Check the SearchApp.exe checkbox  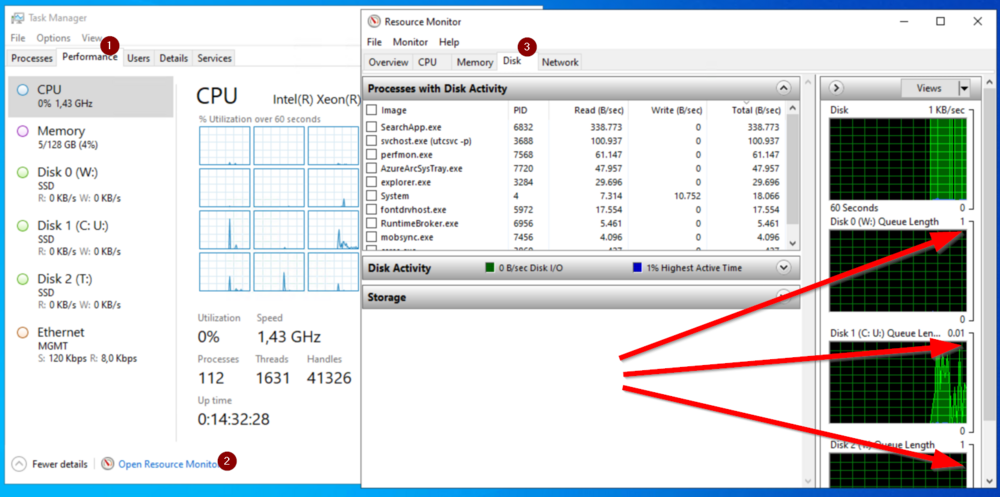coord(372,127)
